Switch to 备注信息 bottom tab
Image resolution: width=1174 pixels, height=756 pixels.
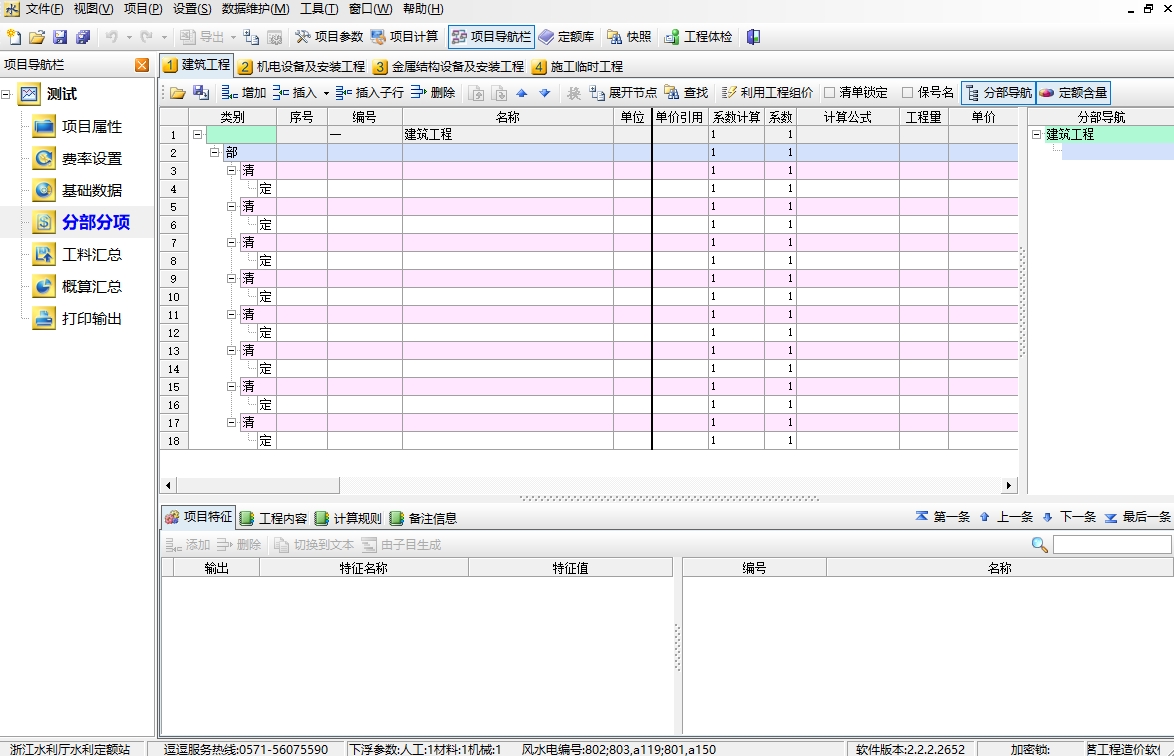[423, 518]
